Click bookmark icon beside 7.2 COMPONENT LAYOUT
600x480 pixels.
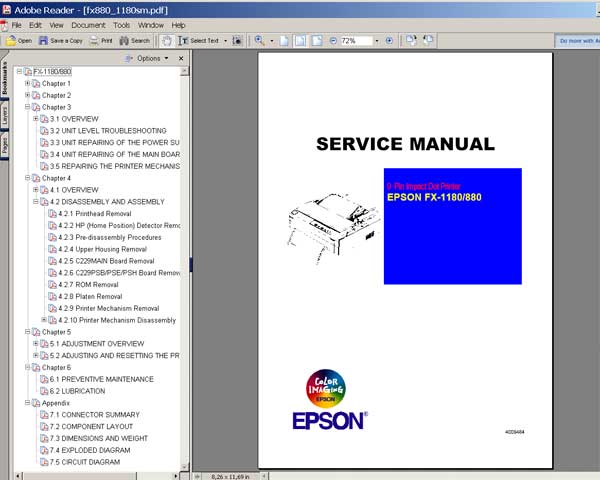point(44,427)
